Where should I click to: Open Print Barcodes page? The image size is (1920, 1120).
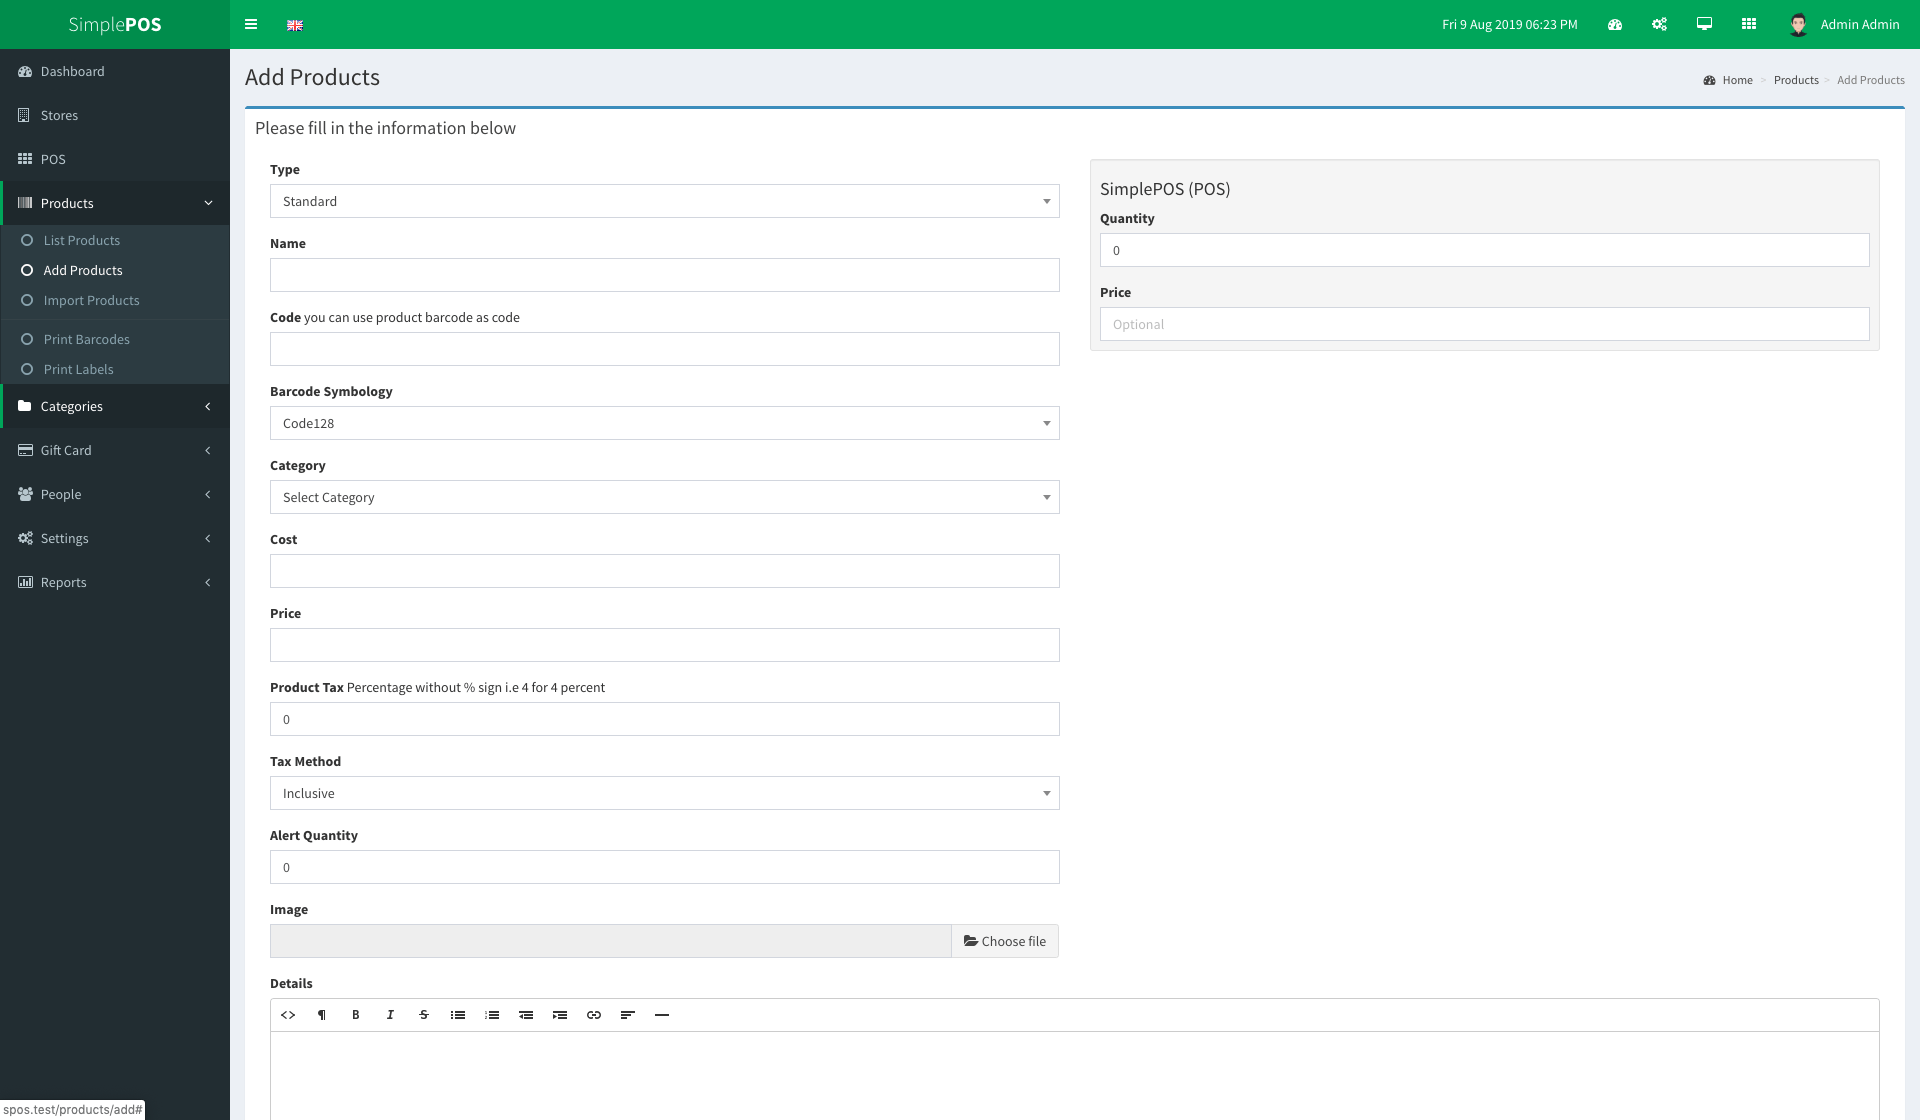115,340
